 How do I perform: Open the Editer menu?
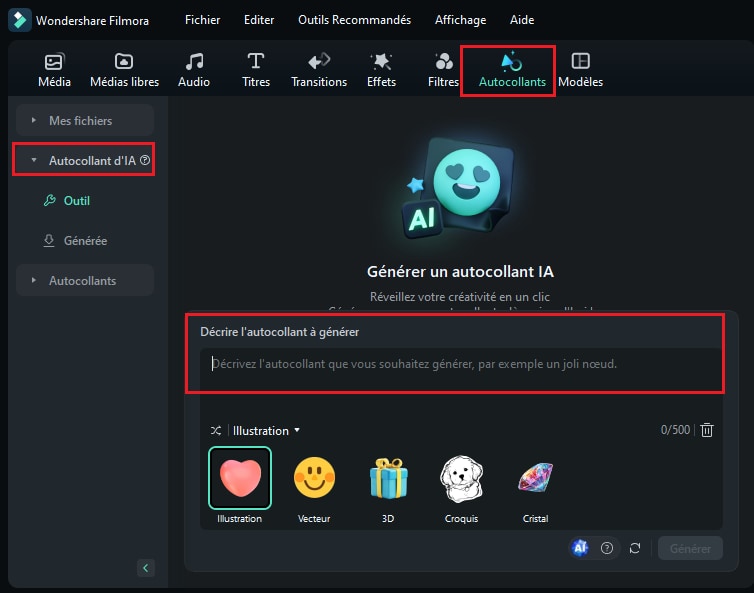[259, 20]
